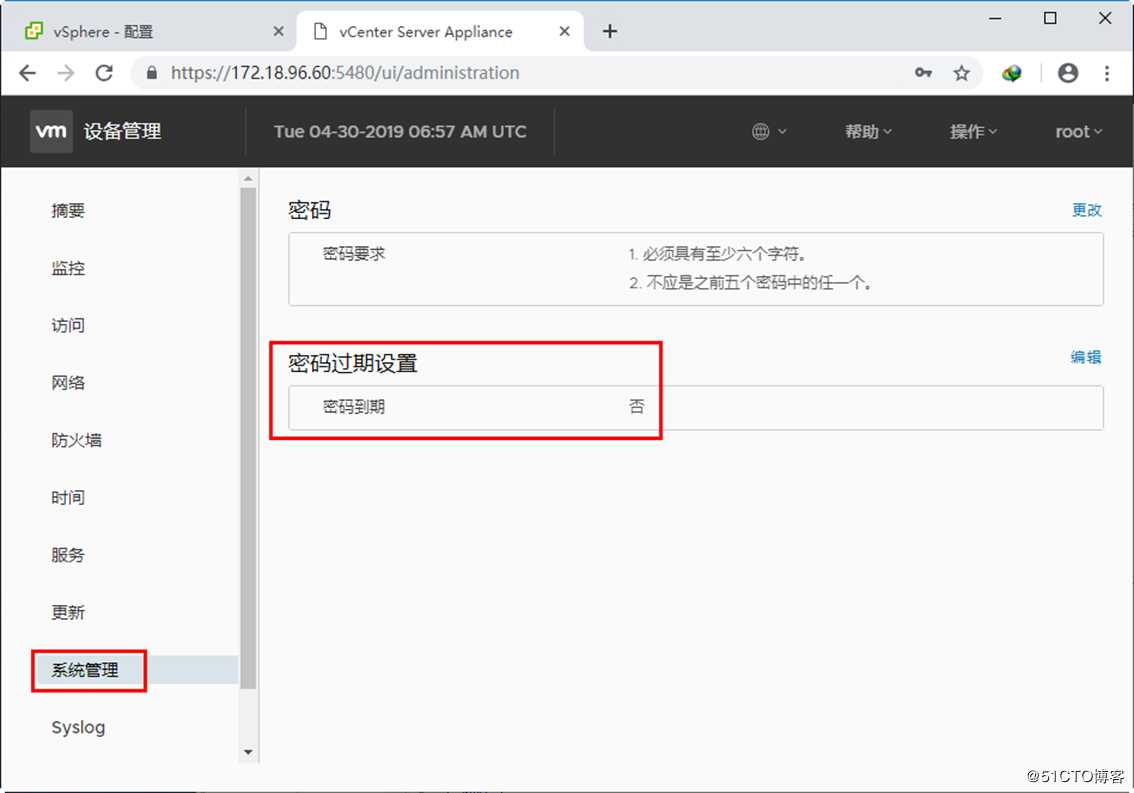Click the browser extension globe icon
Viewport: 1134px width, 793px height.
pos(1012,72)
